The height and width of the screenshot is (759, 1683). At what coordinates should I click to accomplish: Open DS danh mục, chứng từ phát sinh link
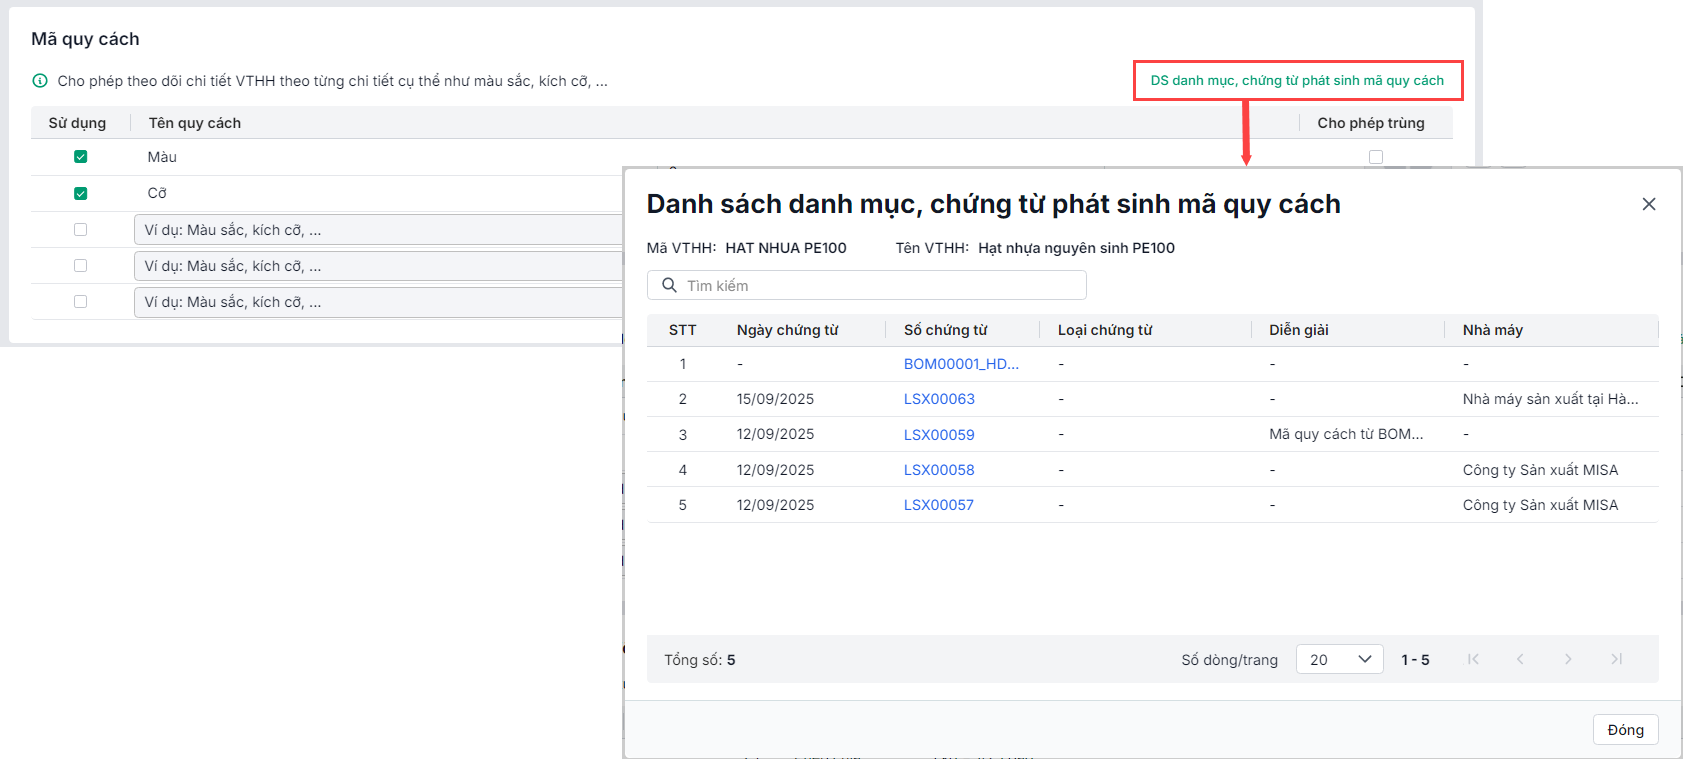1297,81
